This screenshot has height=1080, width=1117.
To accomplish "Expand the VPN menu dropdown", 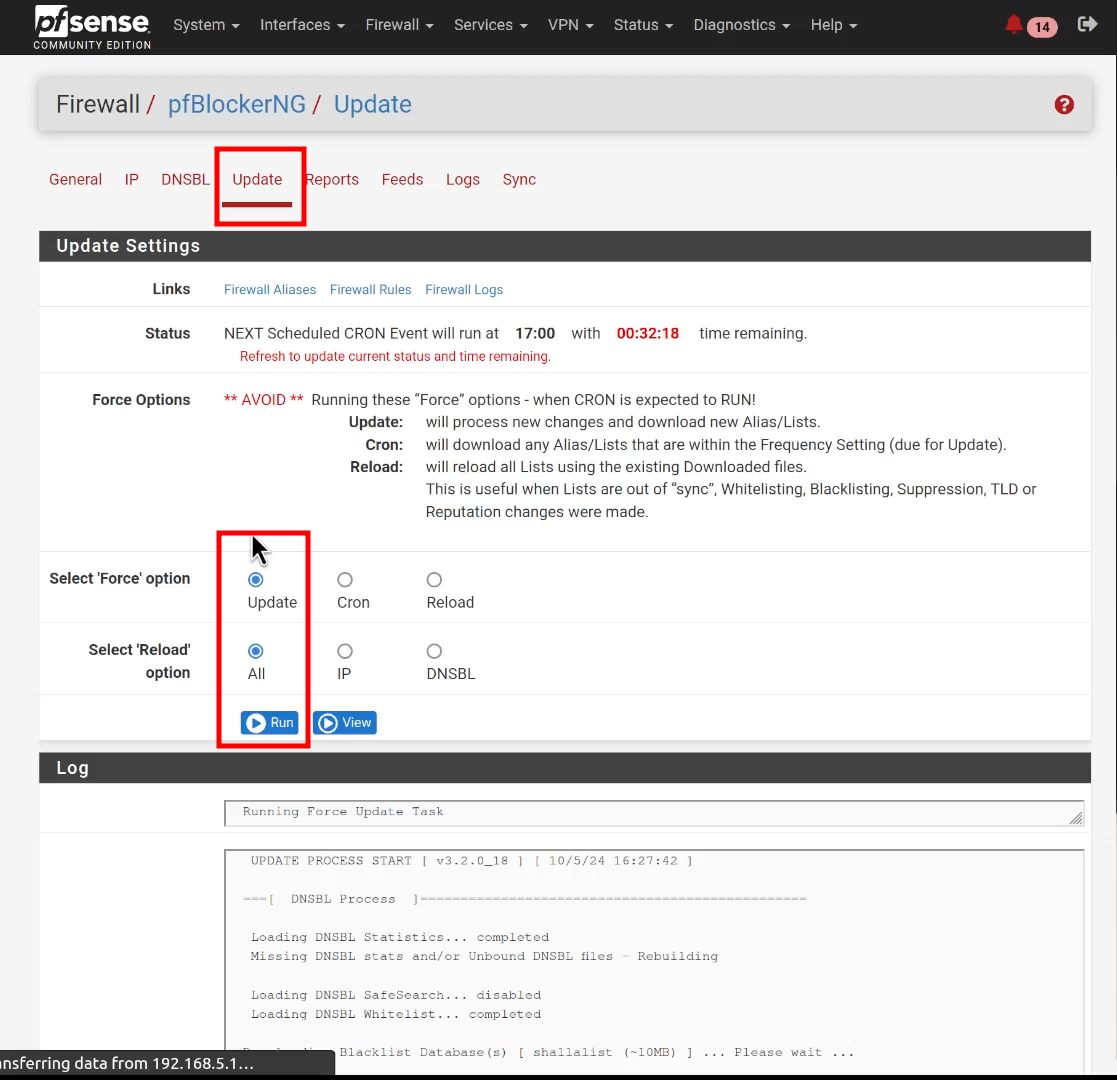I will point(570,25).
